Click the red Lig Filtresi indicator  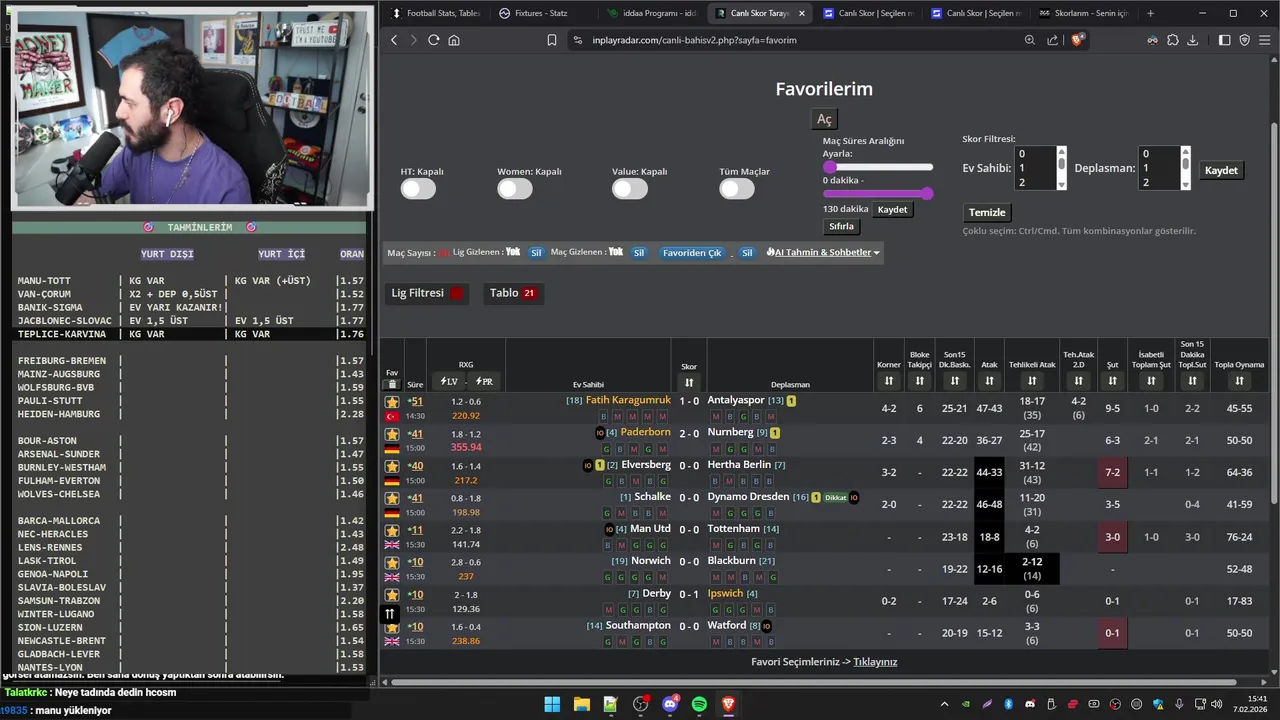457,293
